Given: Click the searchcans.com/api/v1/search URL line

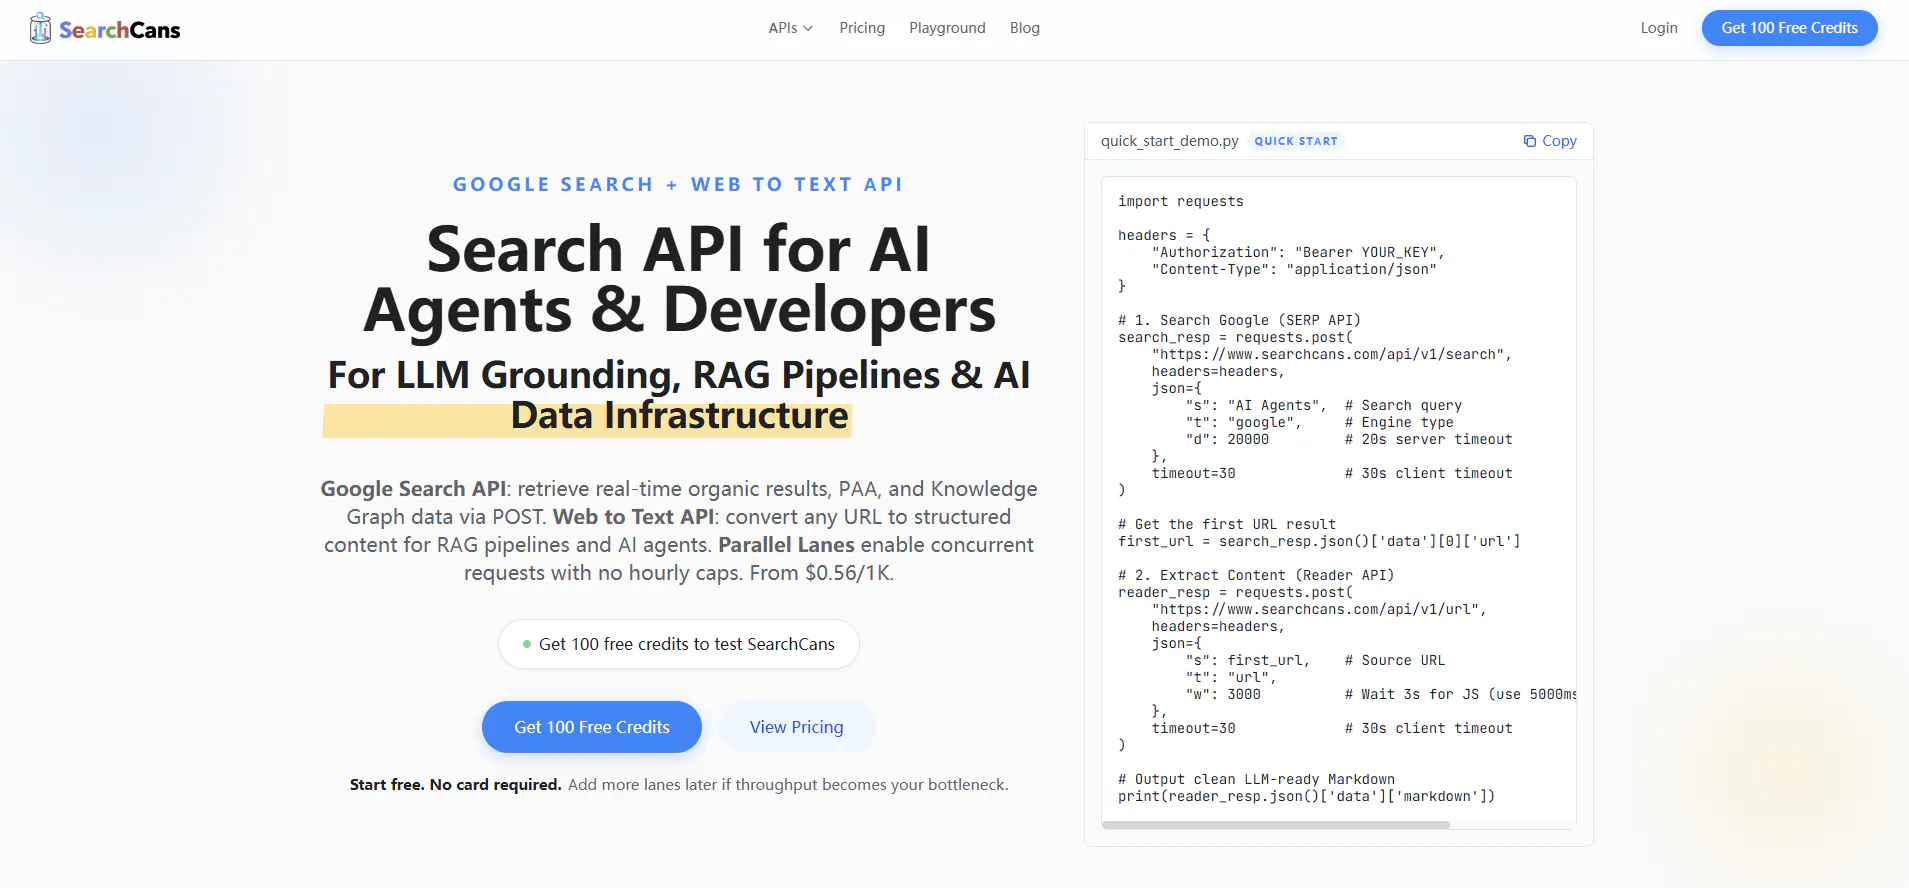Looking at the screenshot, I should [1332, 354].
